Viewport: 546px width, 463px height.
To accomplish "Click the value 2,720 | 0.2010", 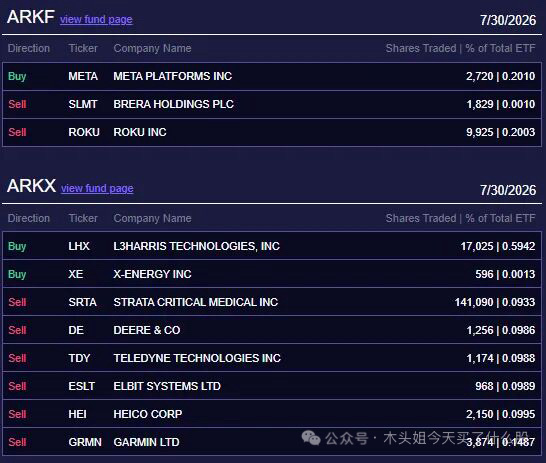I will point(500,76).
